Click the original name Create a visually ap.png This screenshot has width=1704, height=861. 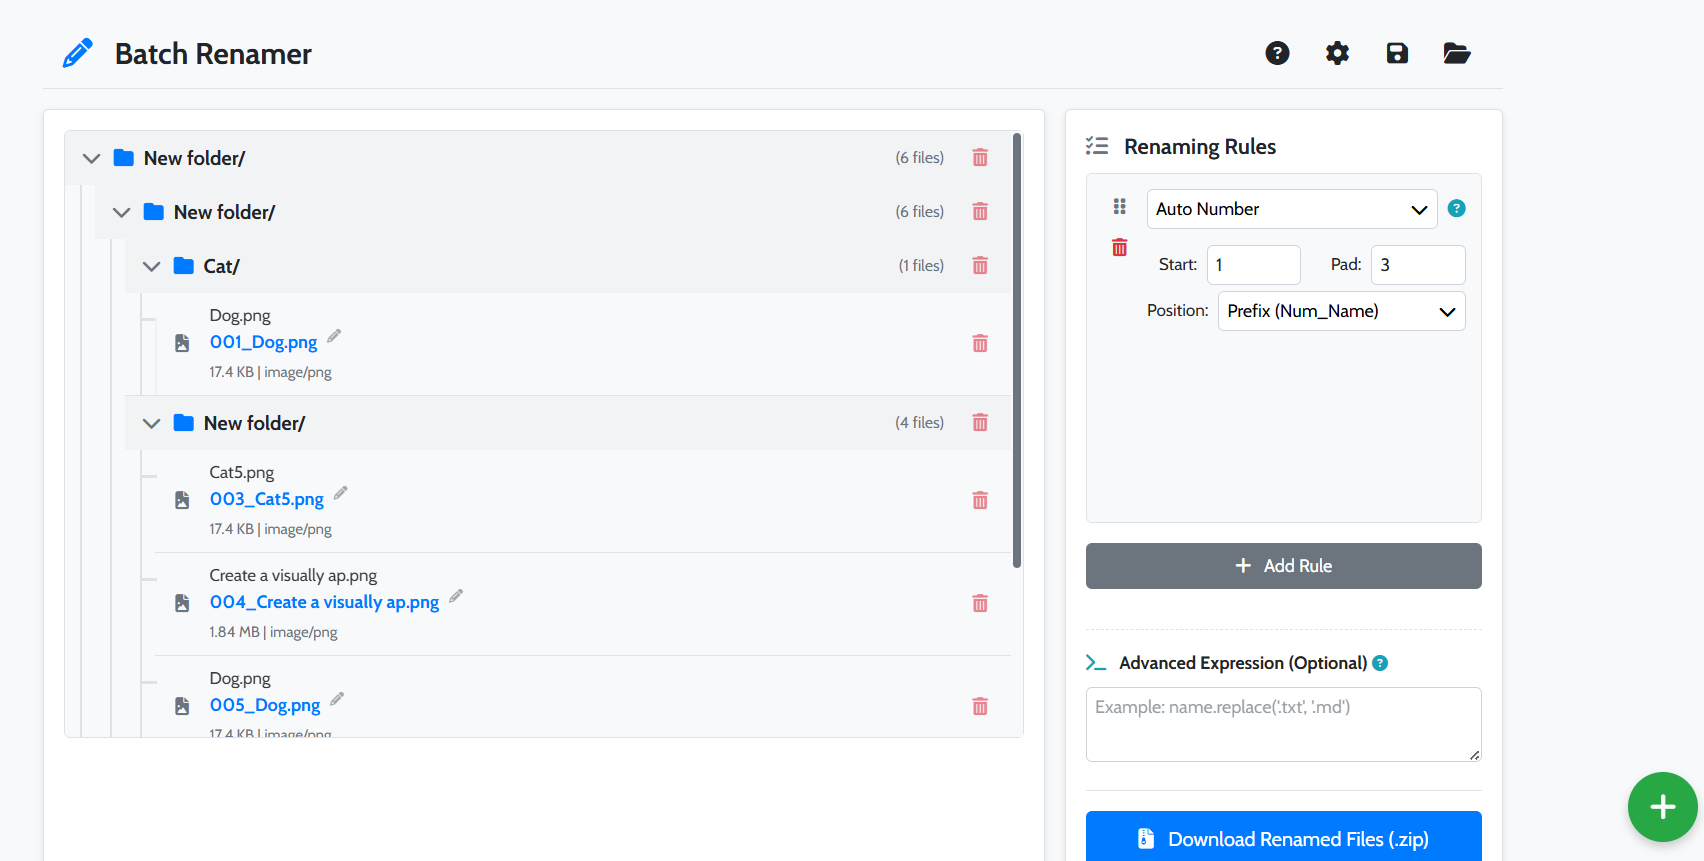tap(293, 575)
